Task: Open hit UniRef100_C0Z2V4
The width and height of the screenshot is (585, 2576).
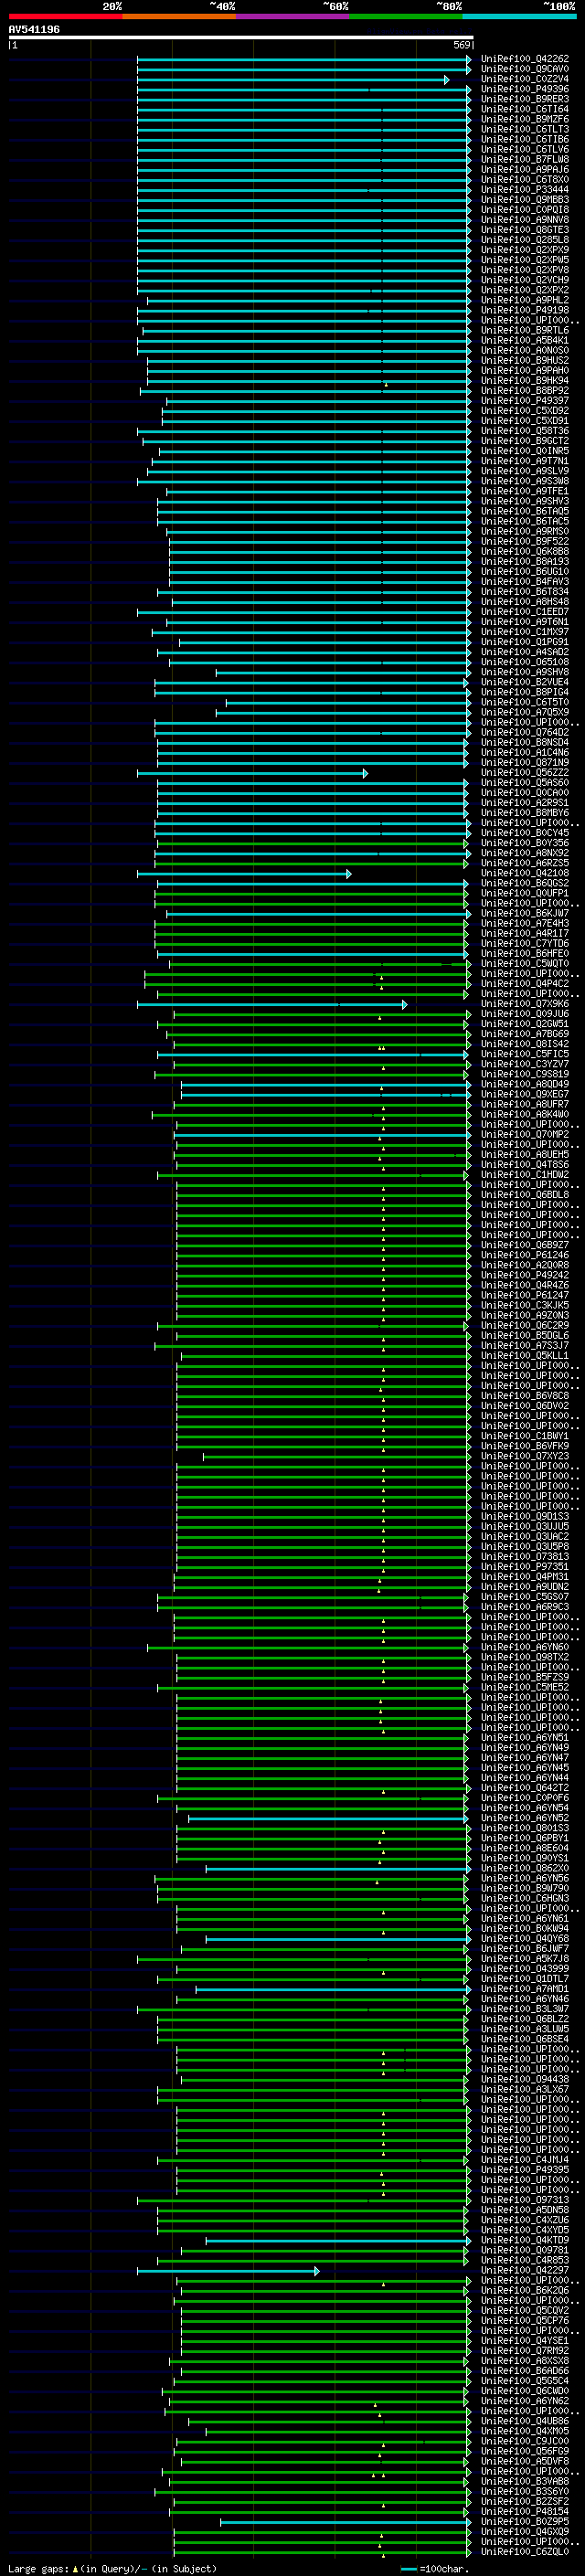Action: [524, 79]
